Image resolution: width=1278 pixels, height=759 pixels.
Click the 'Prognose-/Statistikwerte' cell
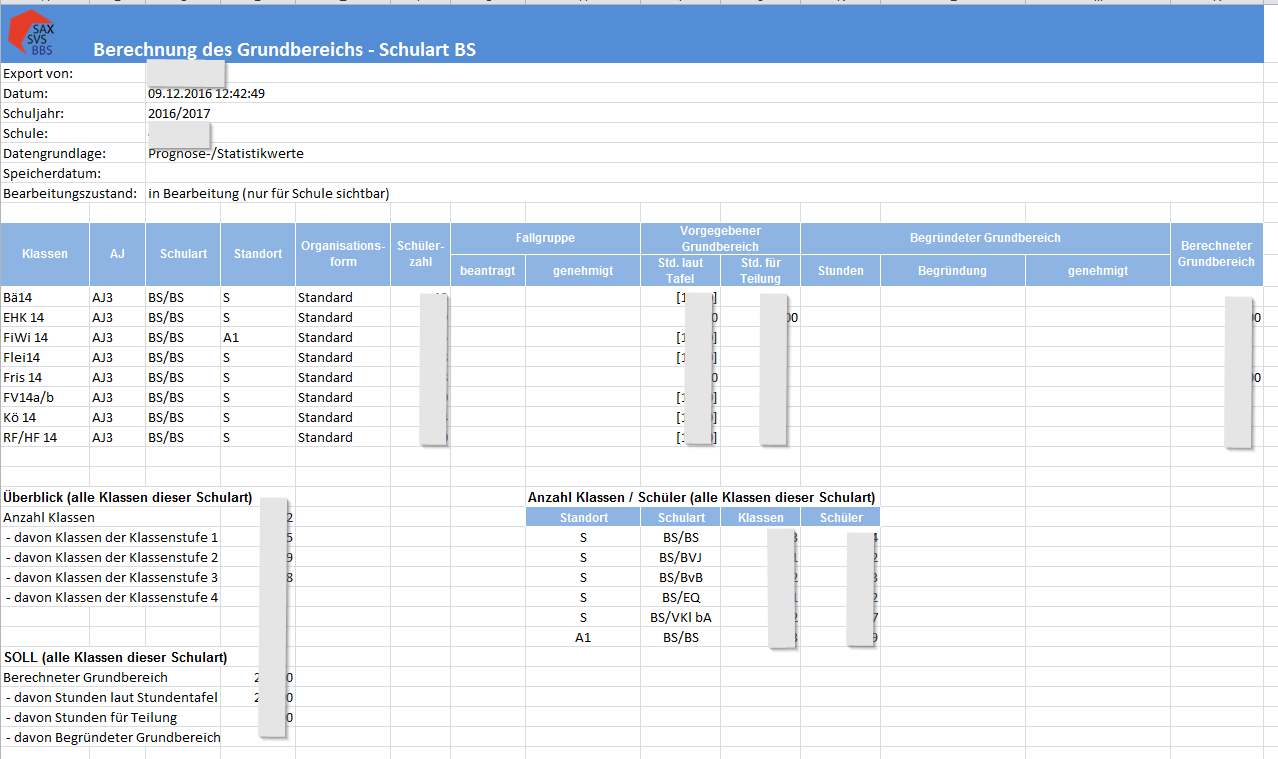pos(226,153)
